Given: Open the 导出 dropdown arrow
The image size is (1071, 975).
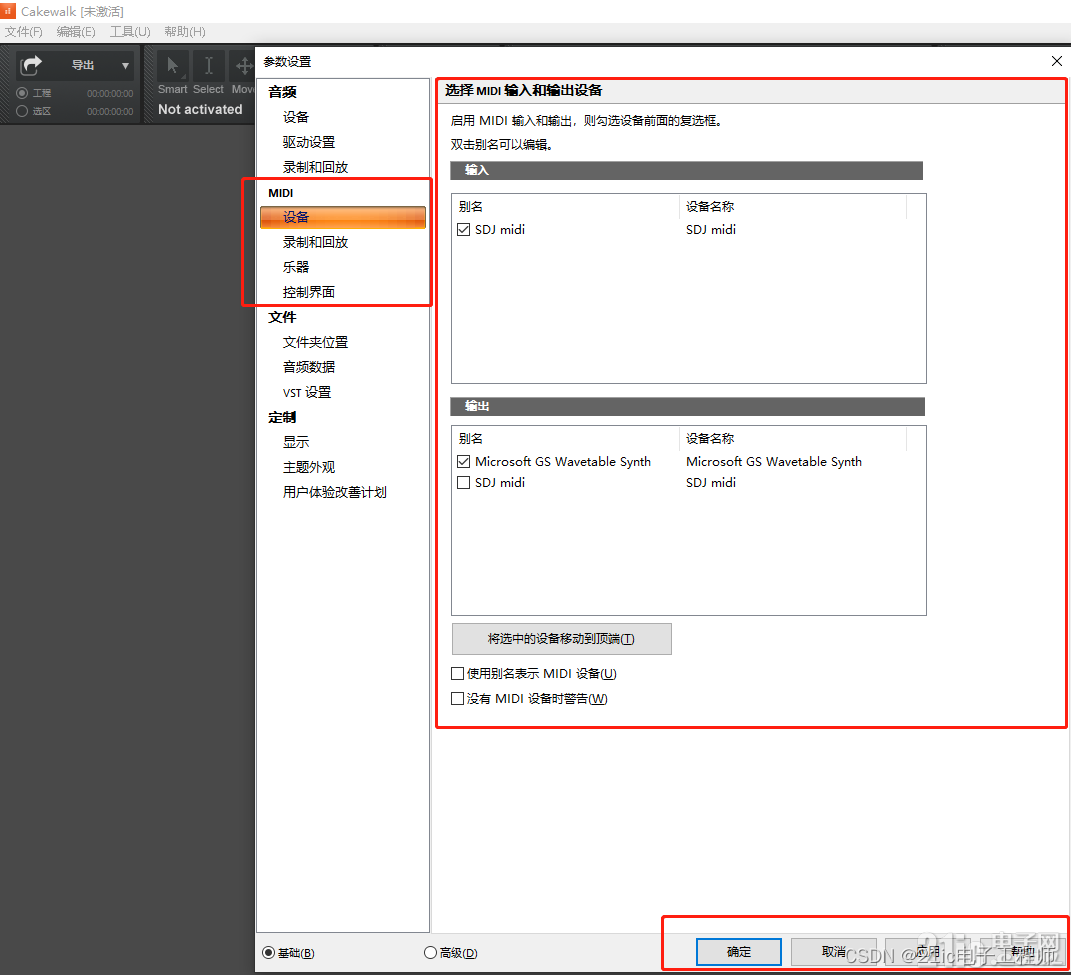Looking at the screenshot, I should pyautogui.click(x=125, y=66).
